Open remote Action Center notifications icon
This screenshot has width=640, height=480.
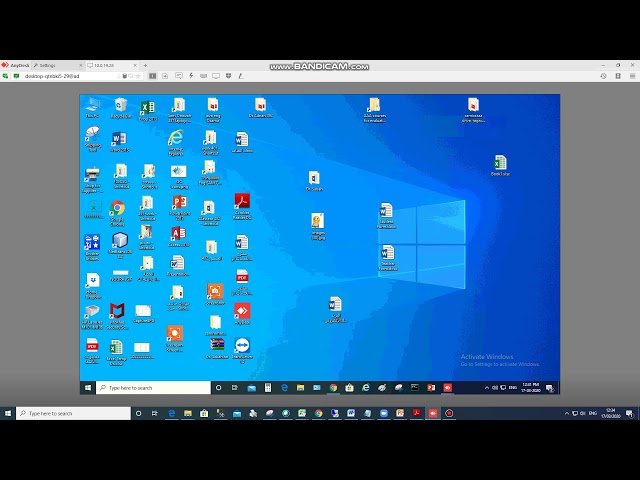click(x=550, y=388)
